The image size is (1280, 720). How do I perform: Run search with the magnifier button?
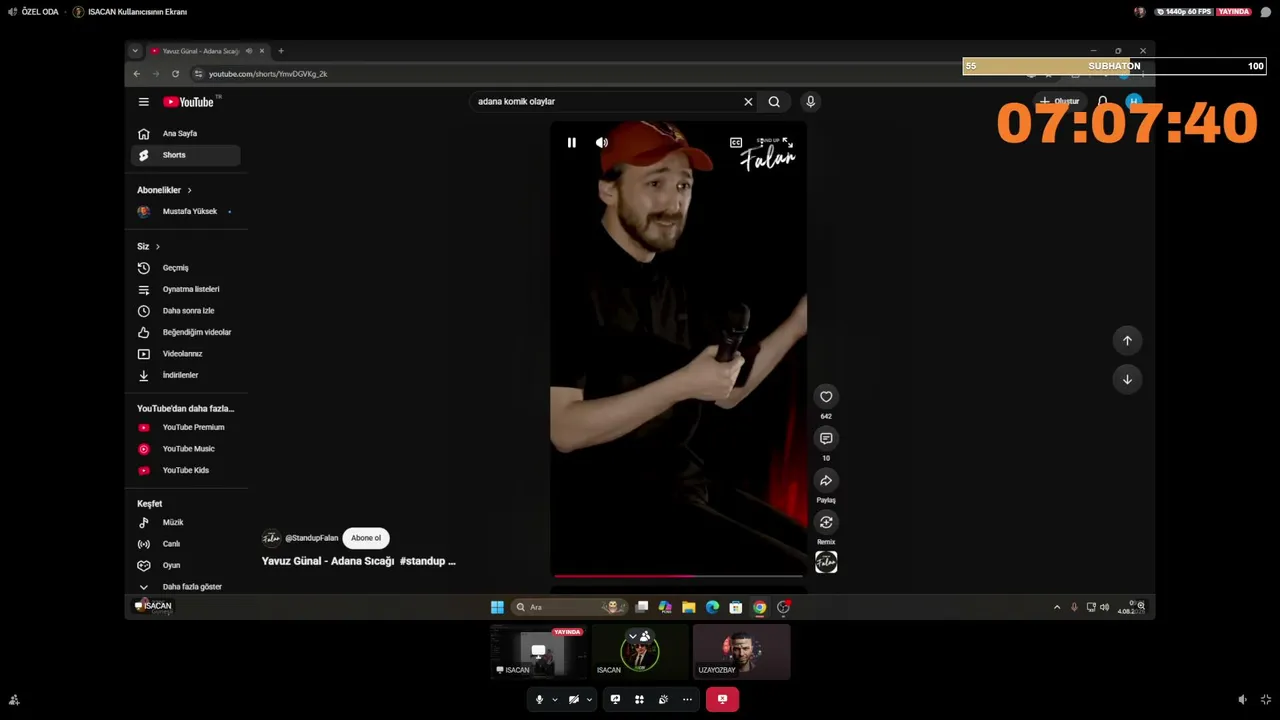774,102
